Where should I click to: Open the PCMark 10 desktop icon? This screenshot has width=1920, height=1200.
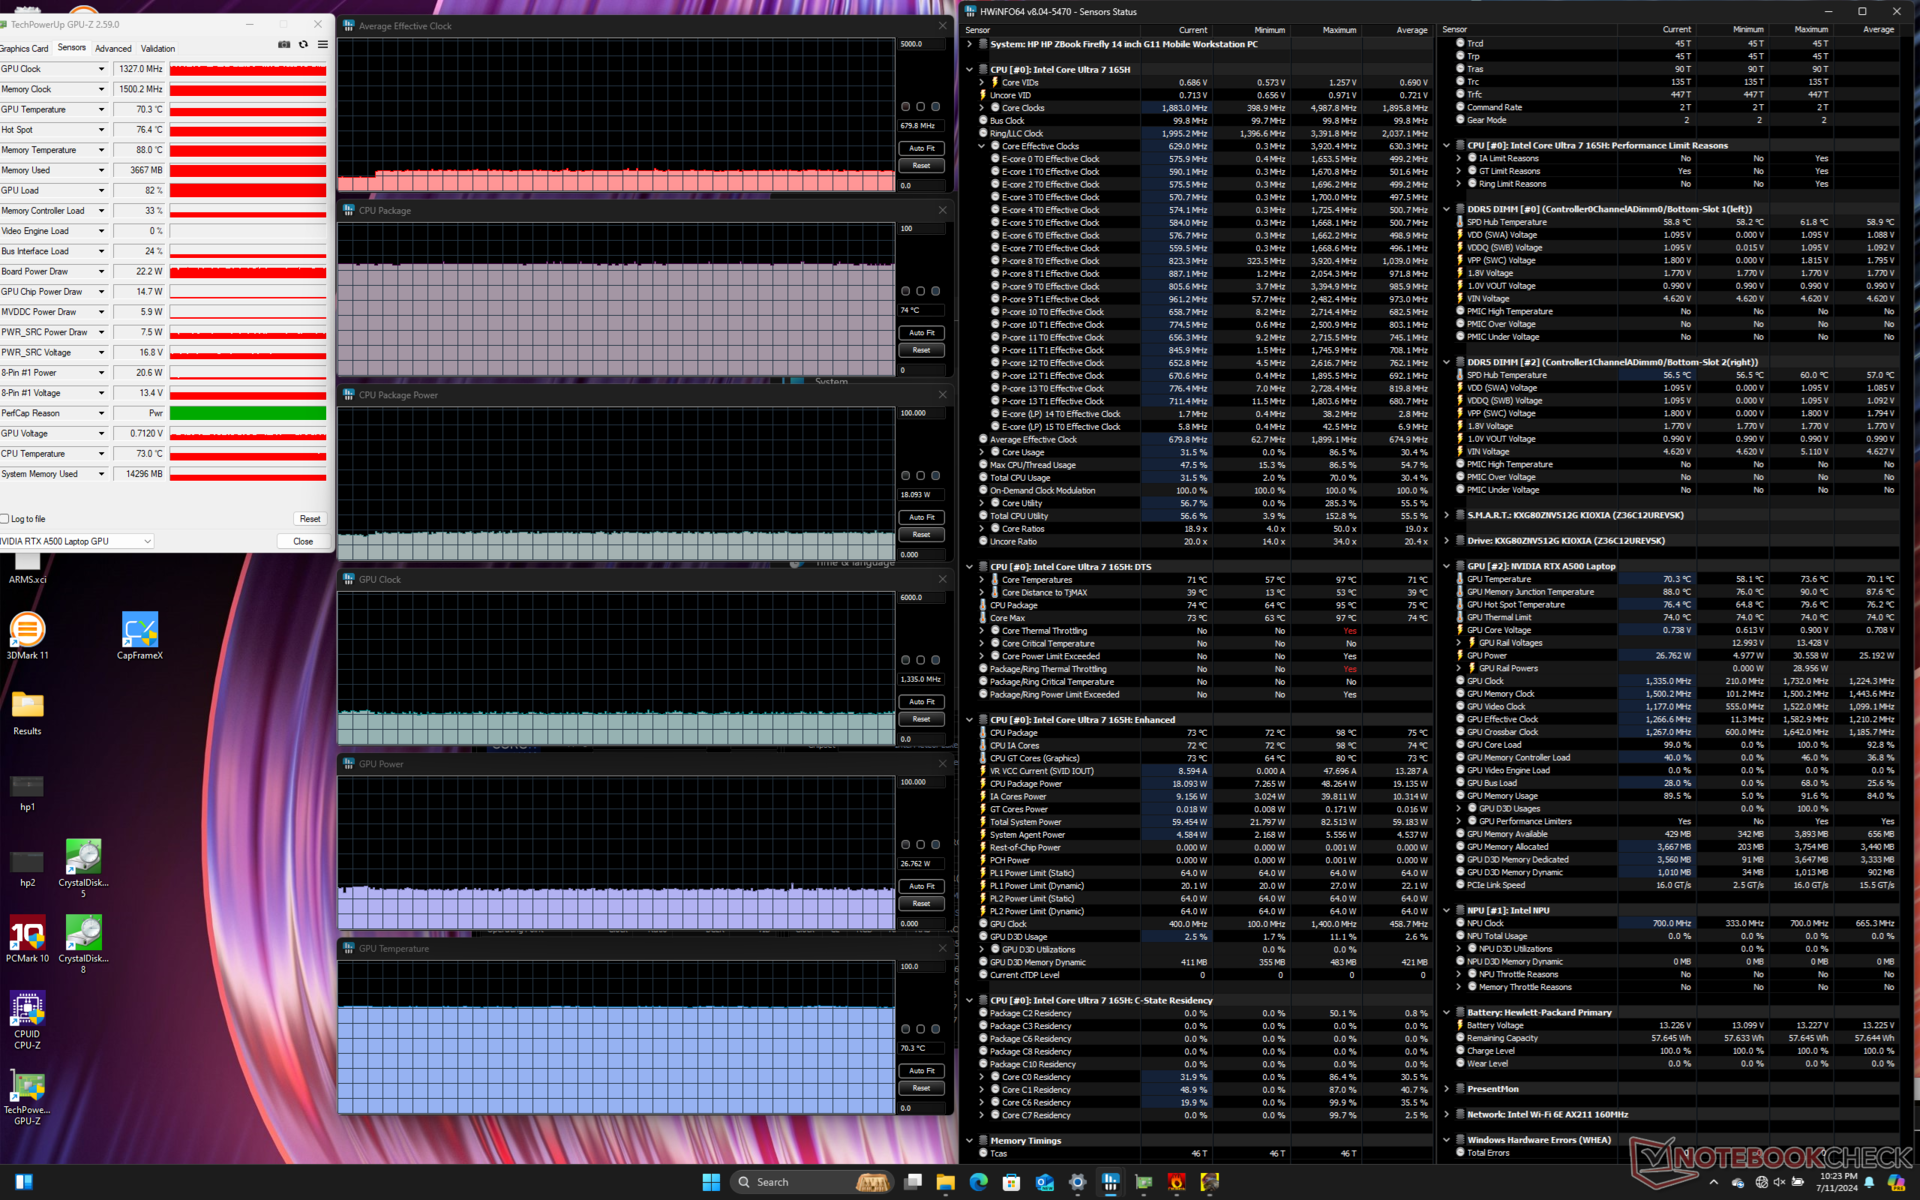click(x=27, y=934)
